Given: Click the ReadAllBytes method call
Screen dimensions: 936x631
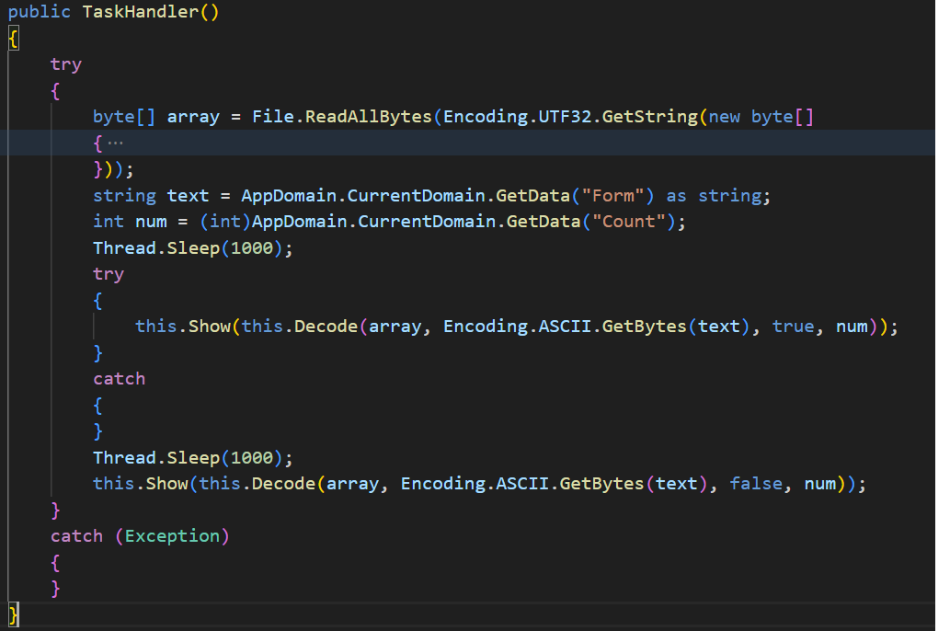Looking at the screenshot, I should coord(368,116).
